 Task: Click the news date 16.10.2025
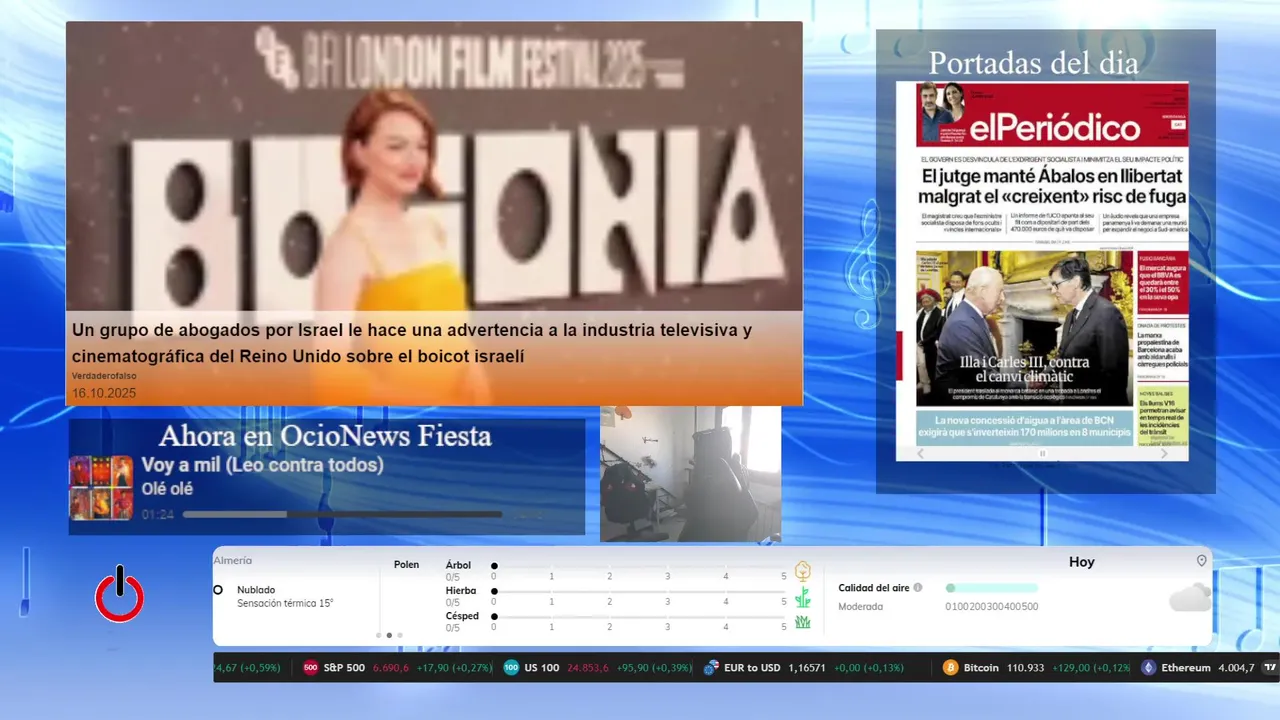(104, 393)
